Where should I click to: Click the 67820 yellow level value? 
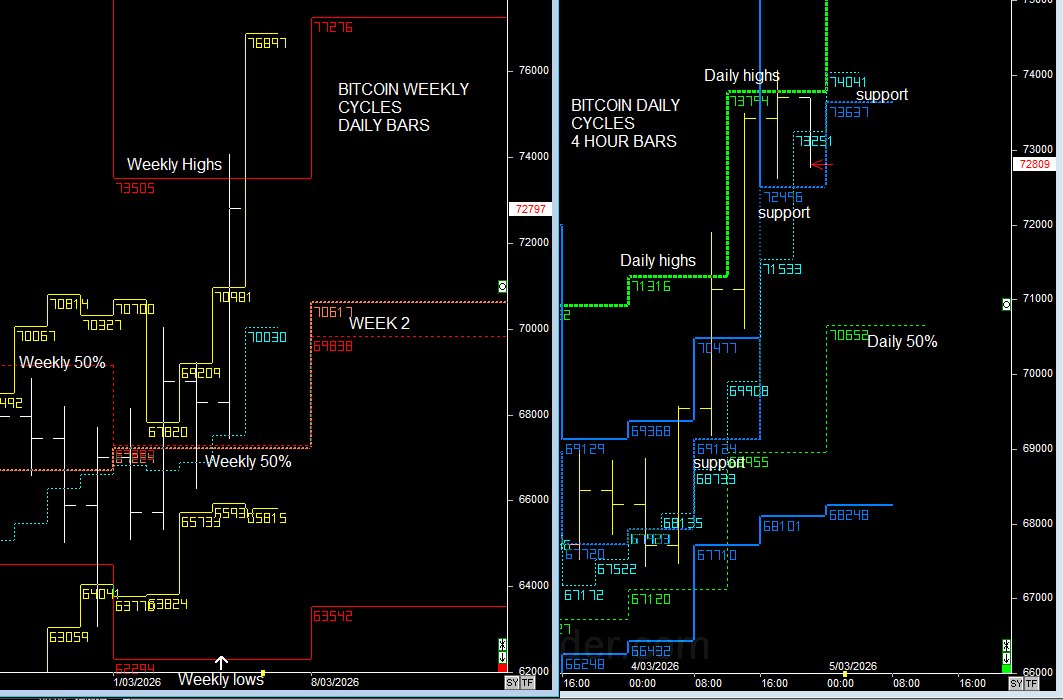tap(167, 432)
